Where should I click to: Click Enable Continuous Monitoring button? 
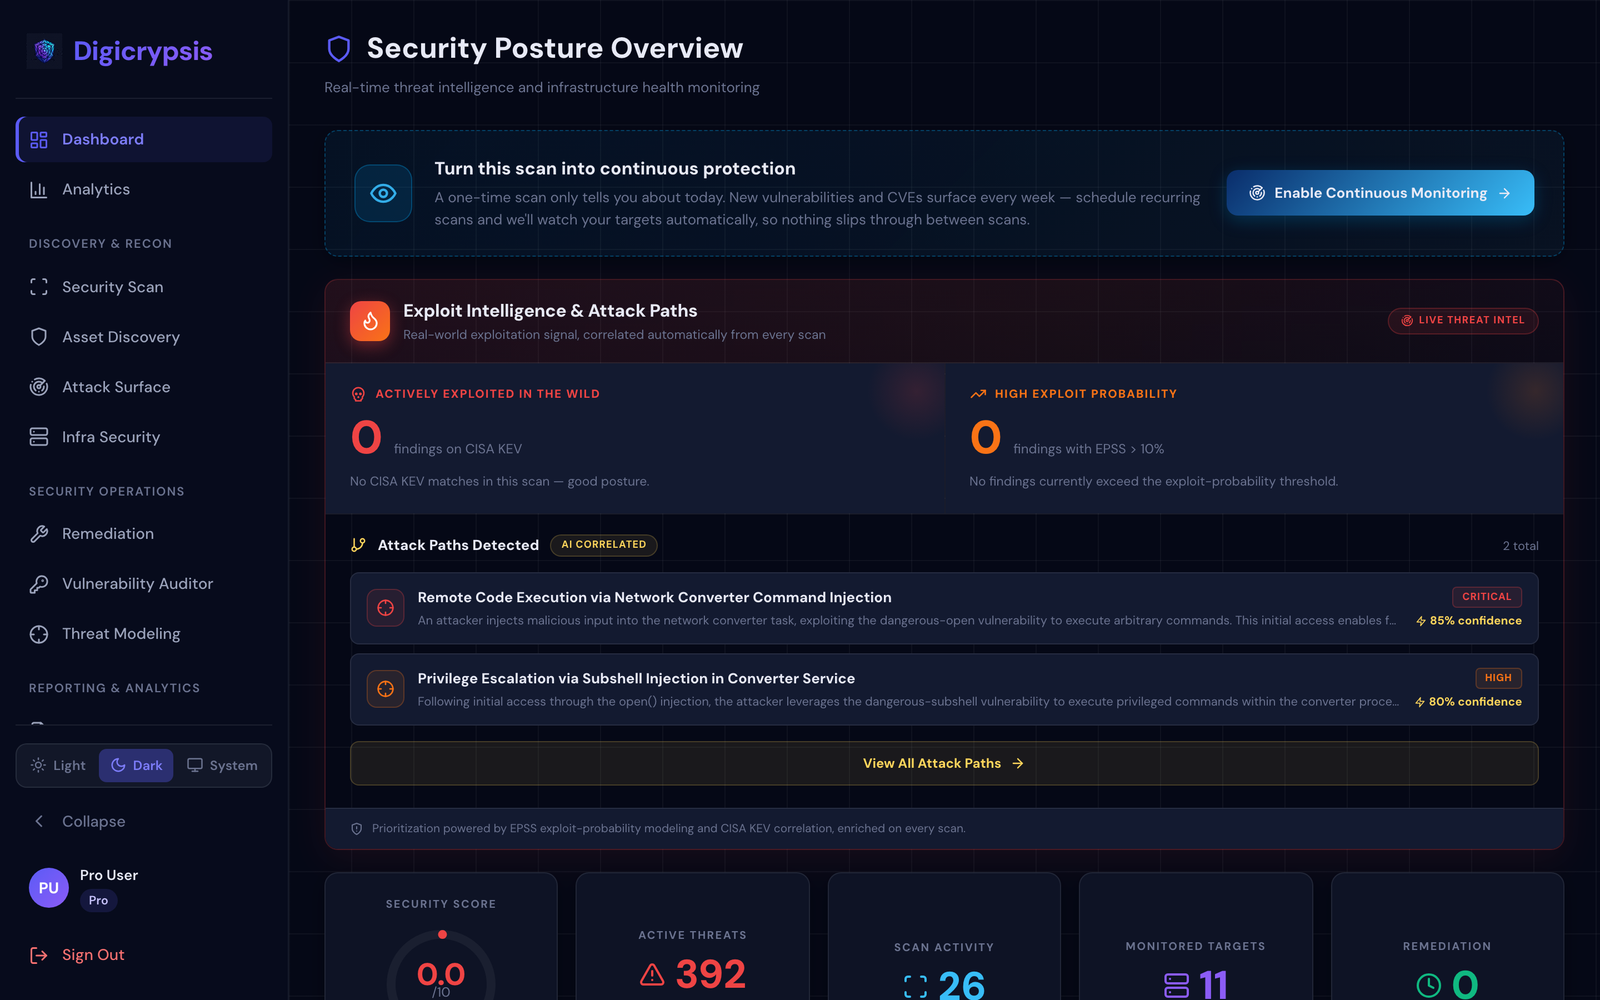click(x=1380, y=193)
